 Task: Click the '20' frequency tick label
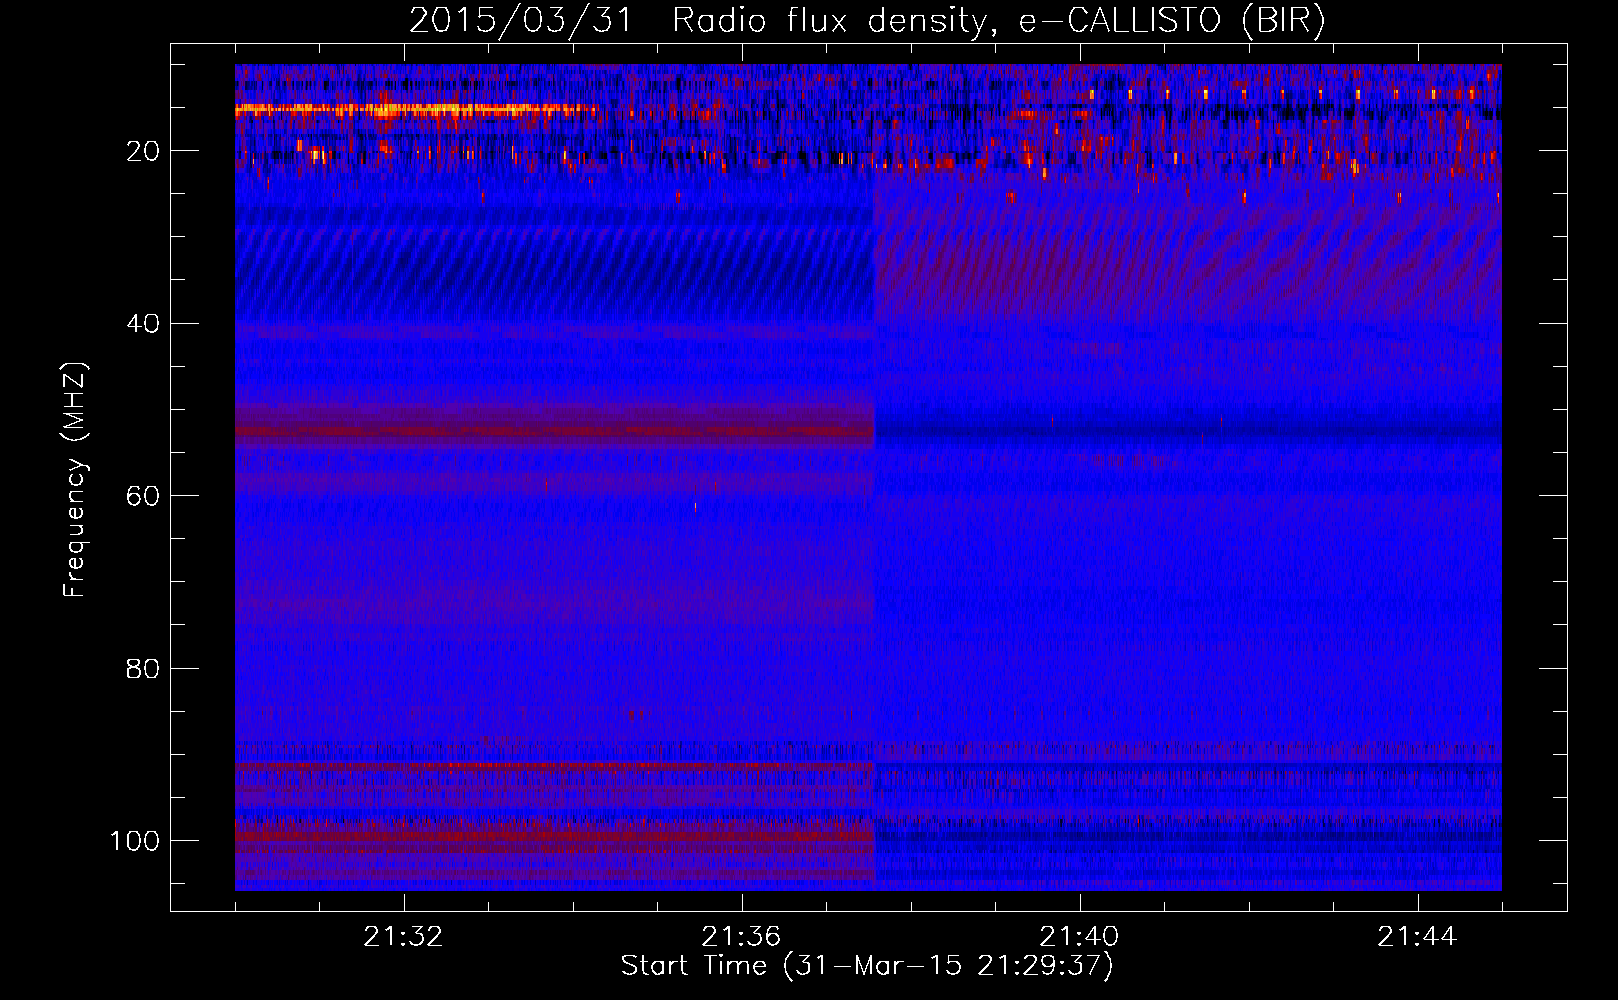(x=144, y=152)
